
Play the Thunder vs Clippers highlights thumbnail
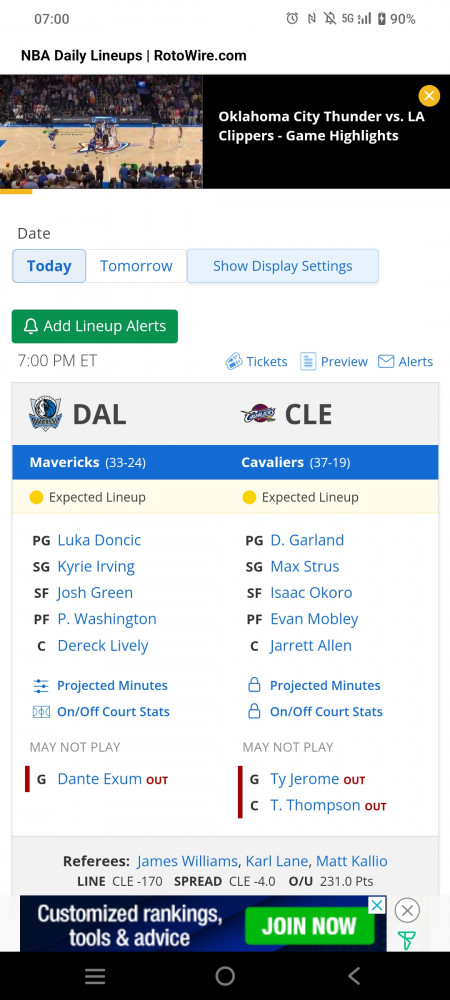(101, 131)
